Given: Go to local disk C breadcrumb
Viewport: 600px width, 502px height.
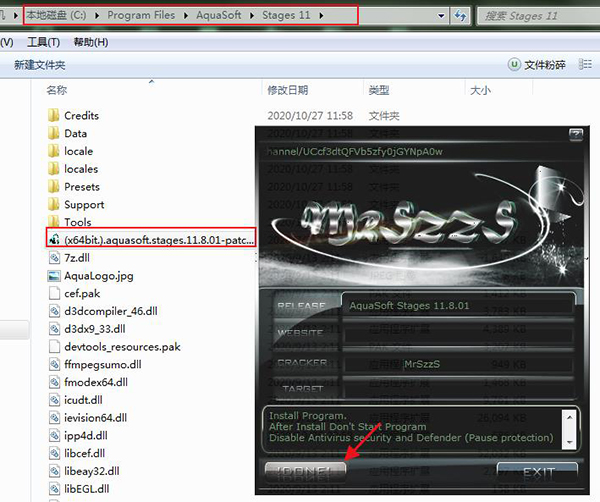Looking at the screenshot, I should pos(56,15).
